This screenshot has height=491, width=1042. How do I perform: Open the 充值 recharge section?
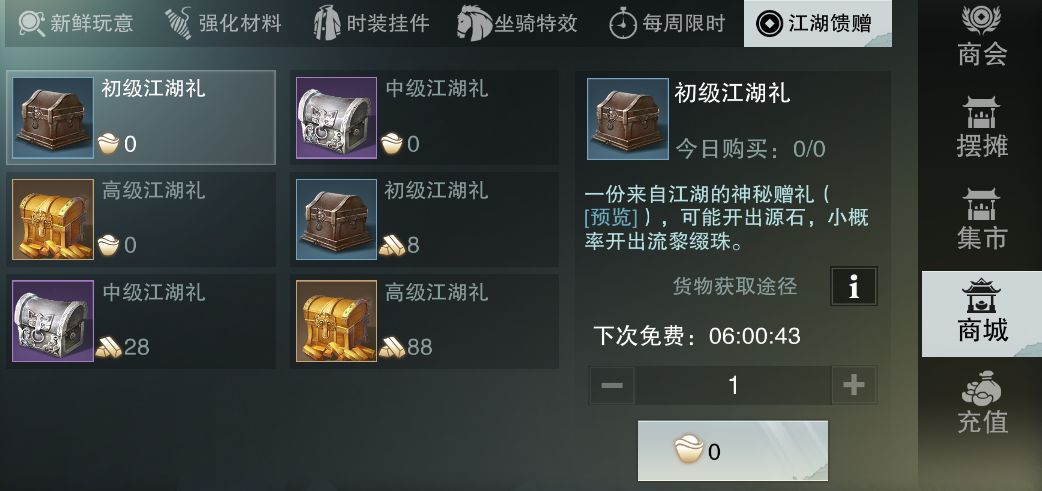click(982, 403)
